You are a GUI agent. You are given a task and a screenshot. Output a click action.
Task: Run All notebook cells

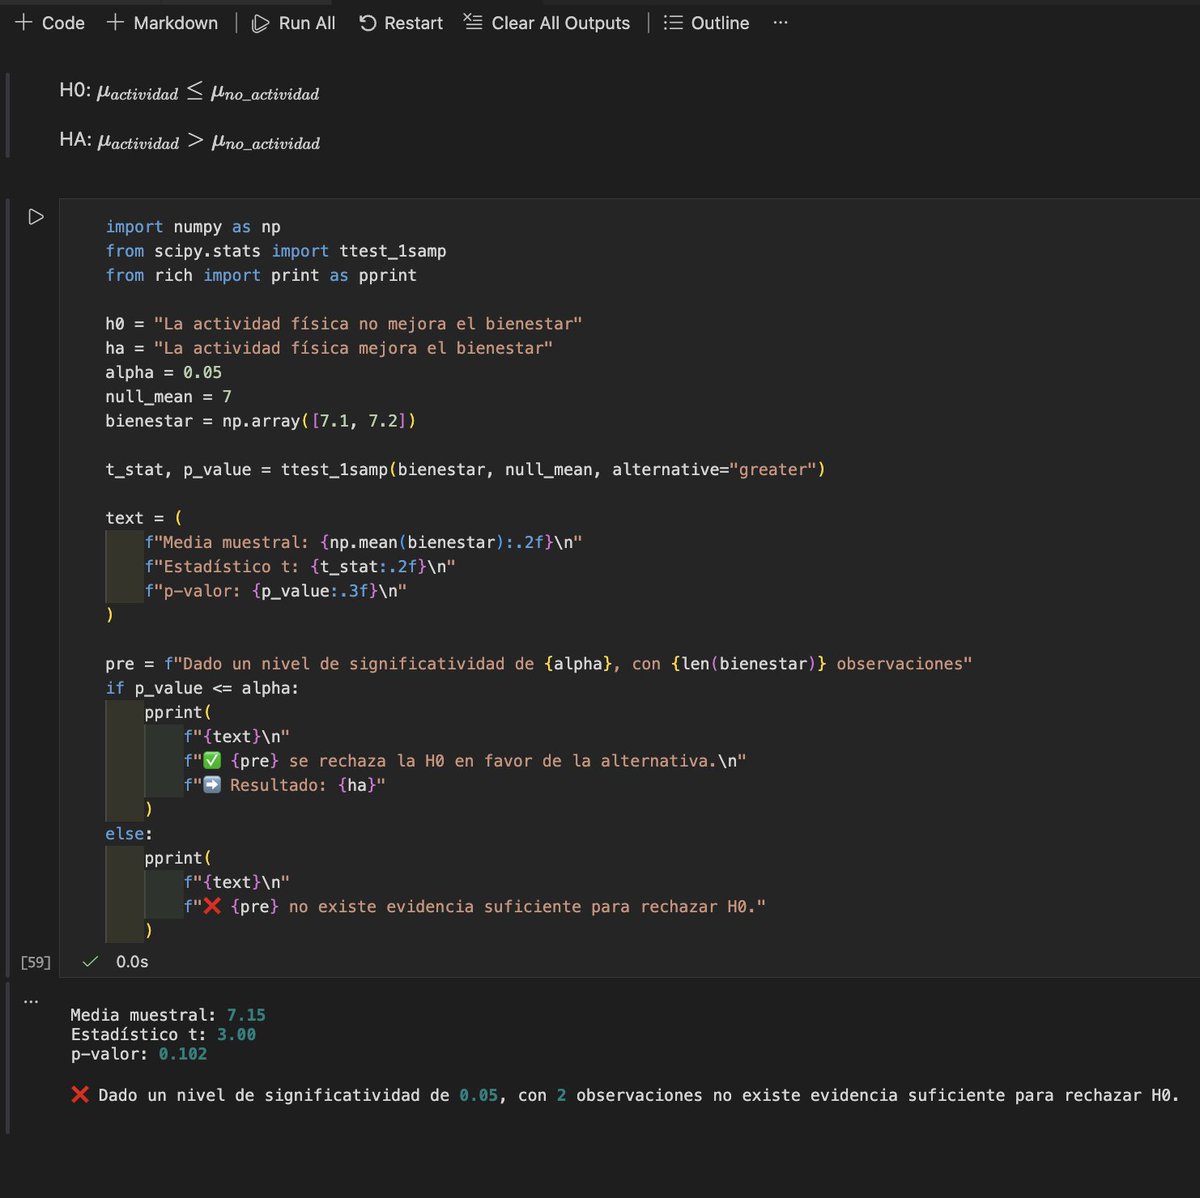(x=293, y=22)
